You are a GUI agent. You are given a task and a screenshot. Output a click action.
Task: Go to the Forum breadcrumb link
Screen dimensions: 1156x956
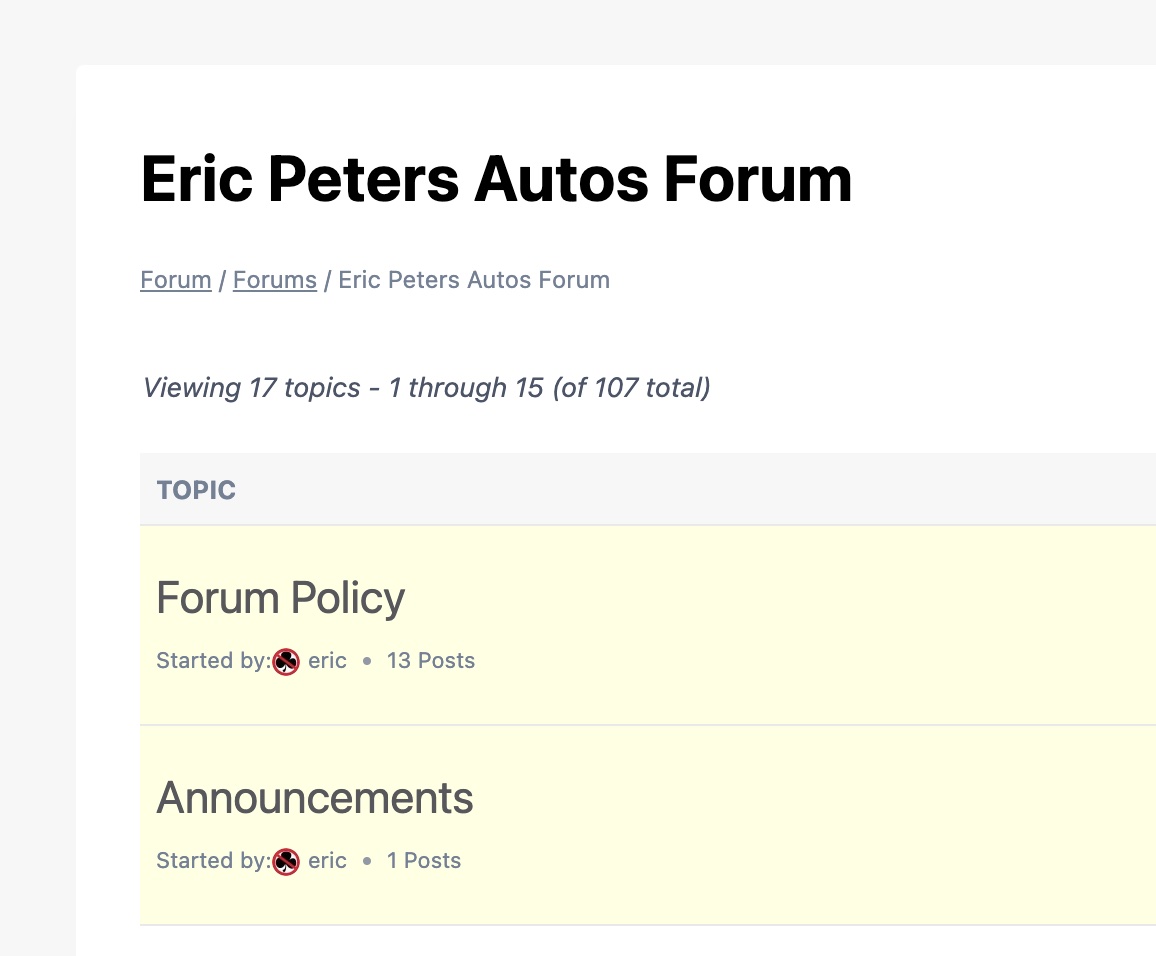click(x=175, y=280)
